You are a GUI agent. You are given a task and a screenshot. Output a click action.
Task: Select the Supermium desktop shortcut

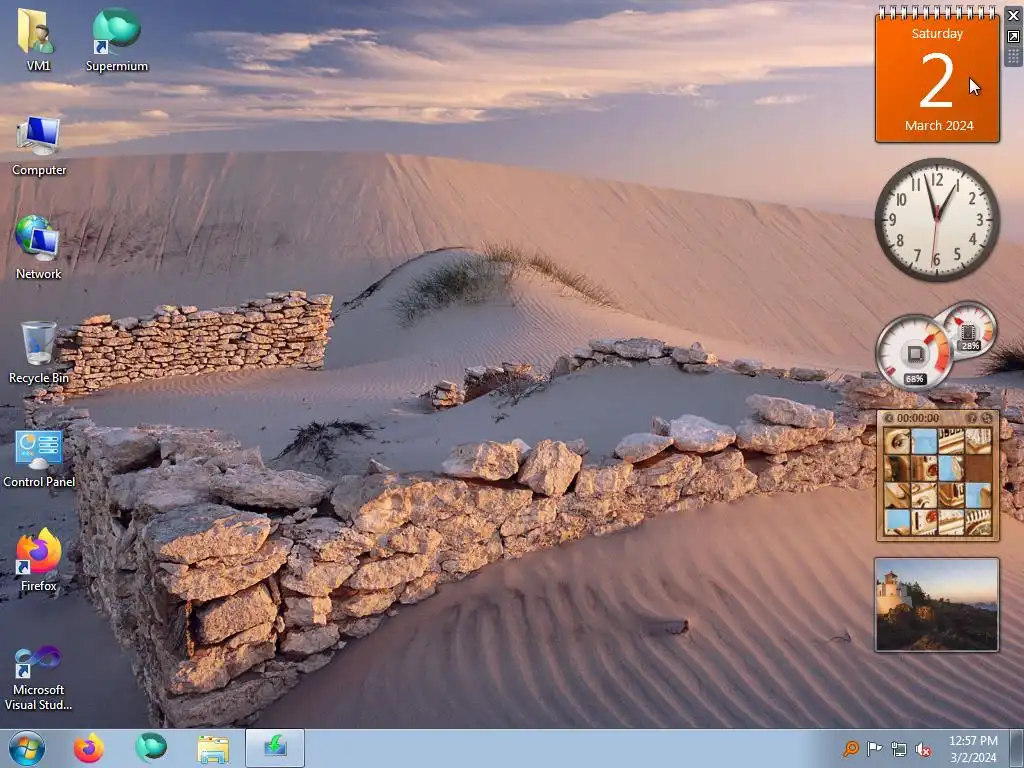[116, 39]
